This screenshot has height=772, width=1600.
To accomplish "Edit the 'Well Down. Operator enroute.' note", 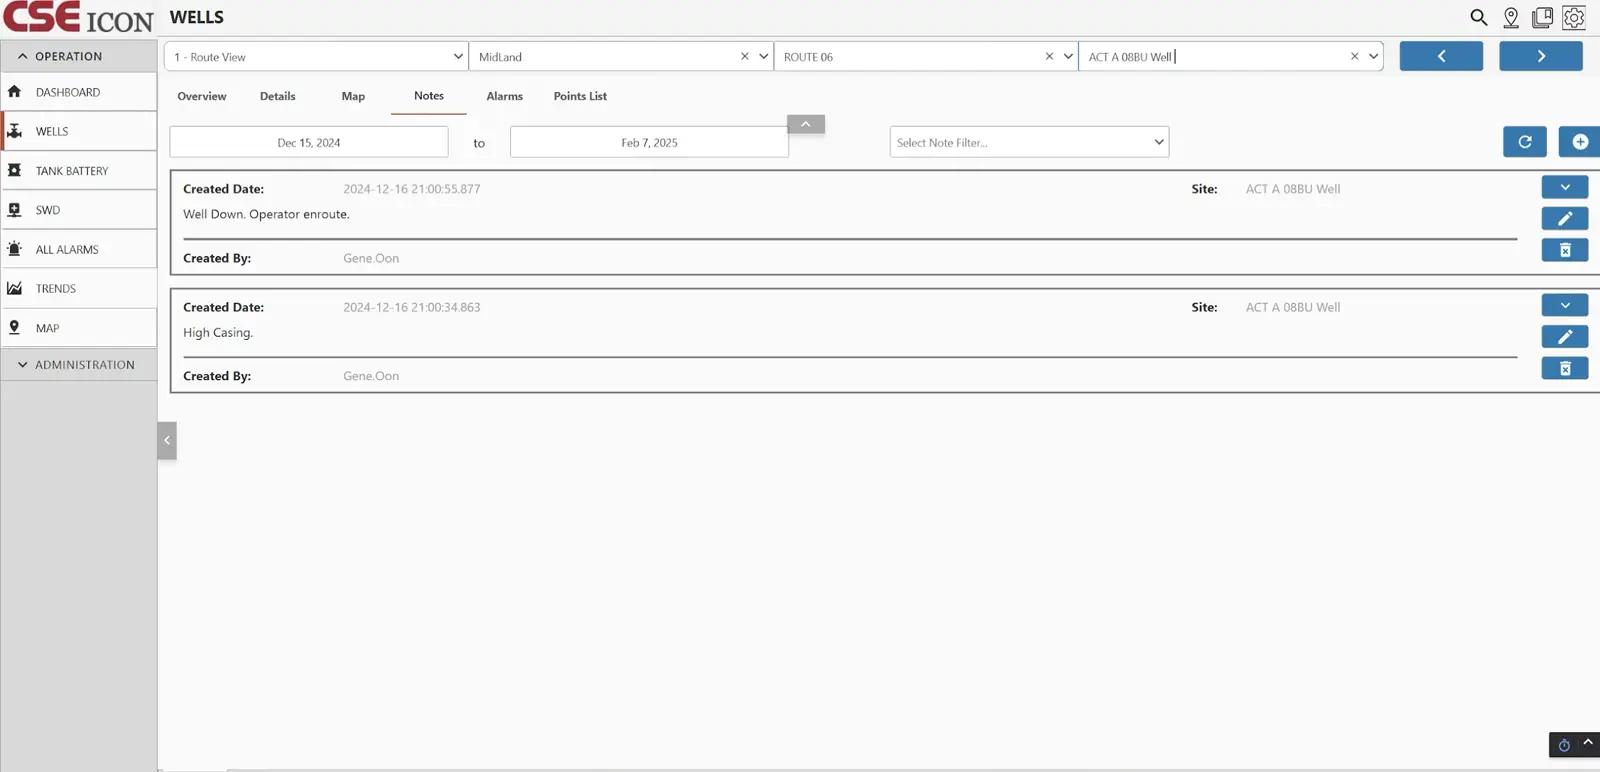I will 1564,218.
